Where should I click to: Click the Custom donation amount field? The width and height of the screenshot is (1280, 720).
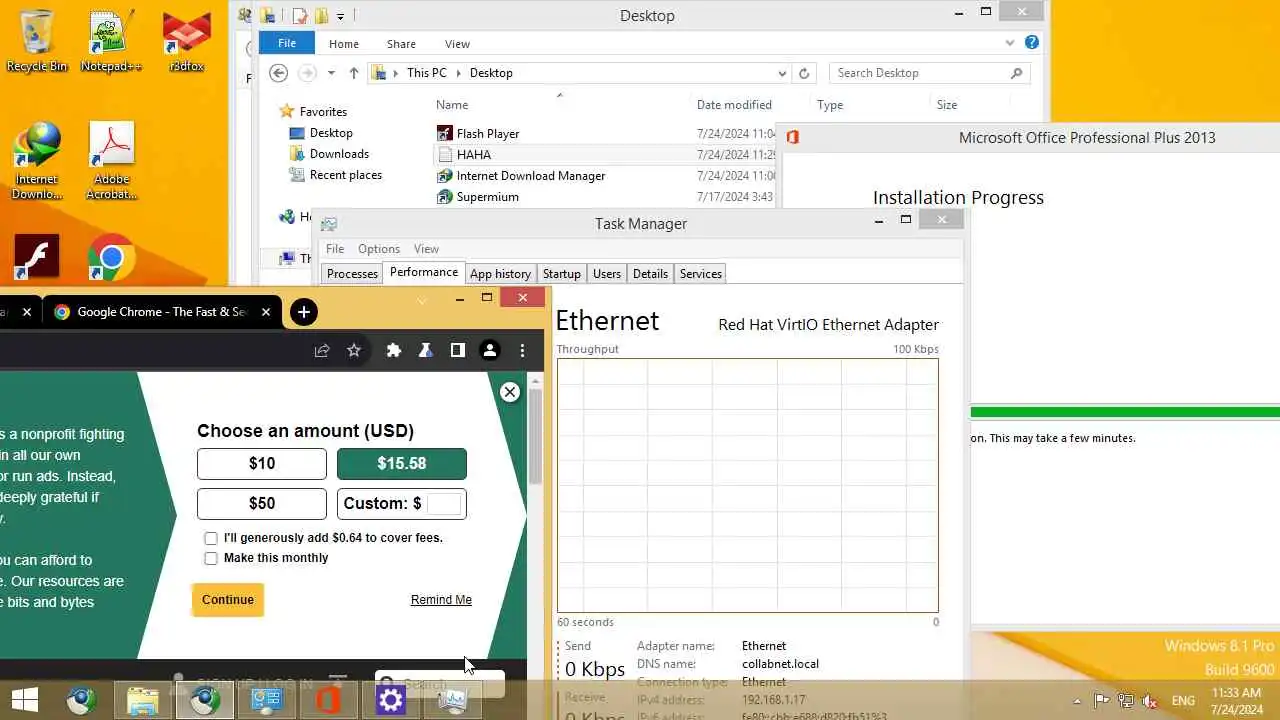click(444, 504)
